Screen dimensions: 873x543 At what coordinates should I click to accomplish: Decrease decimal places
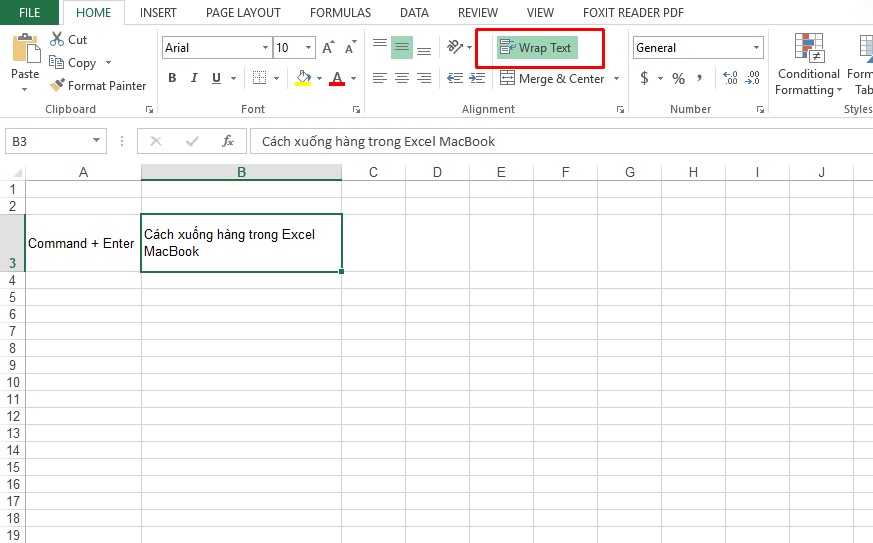[x=753, y=78]
